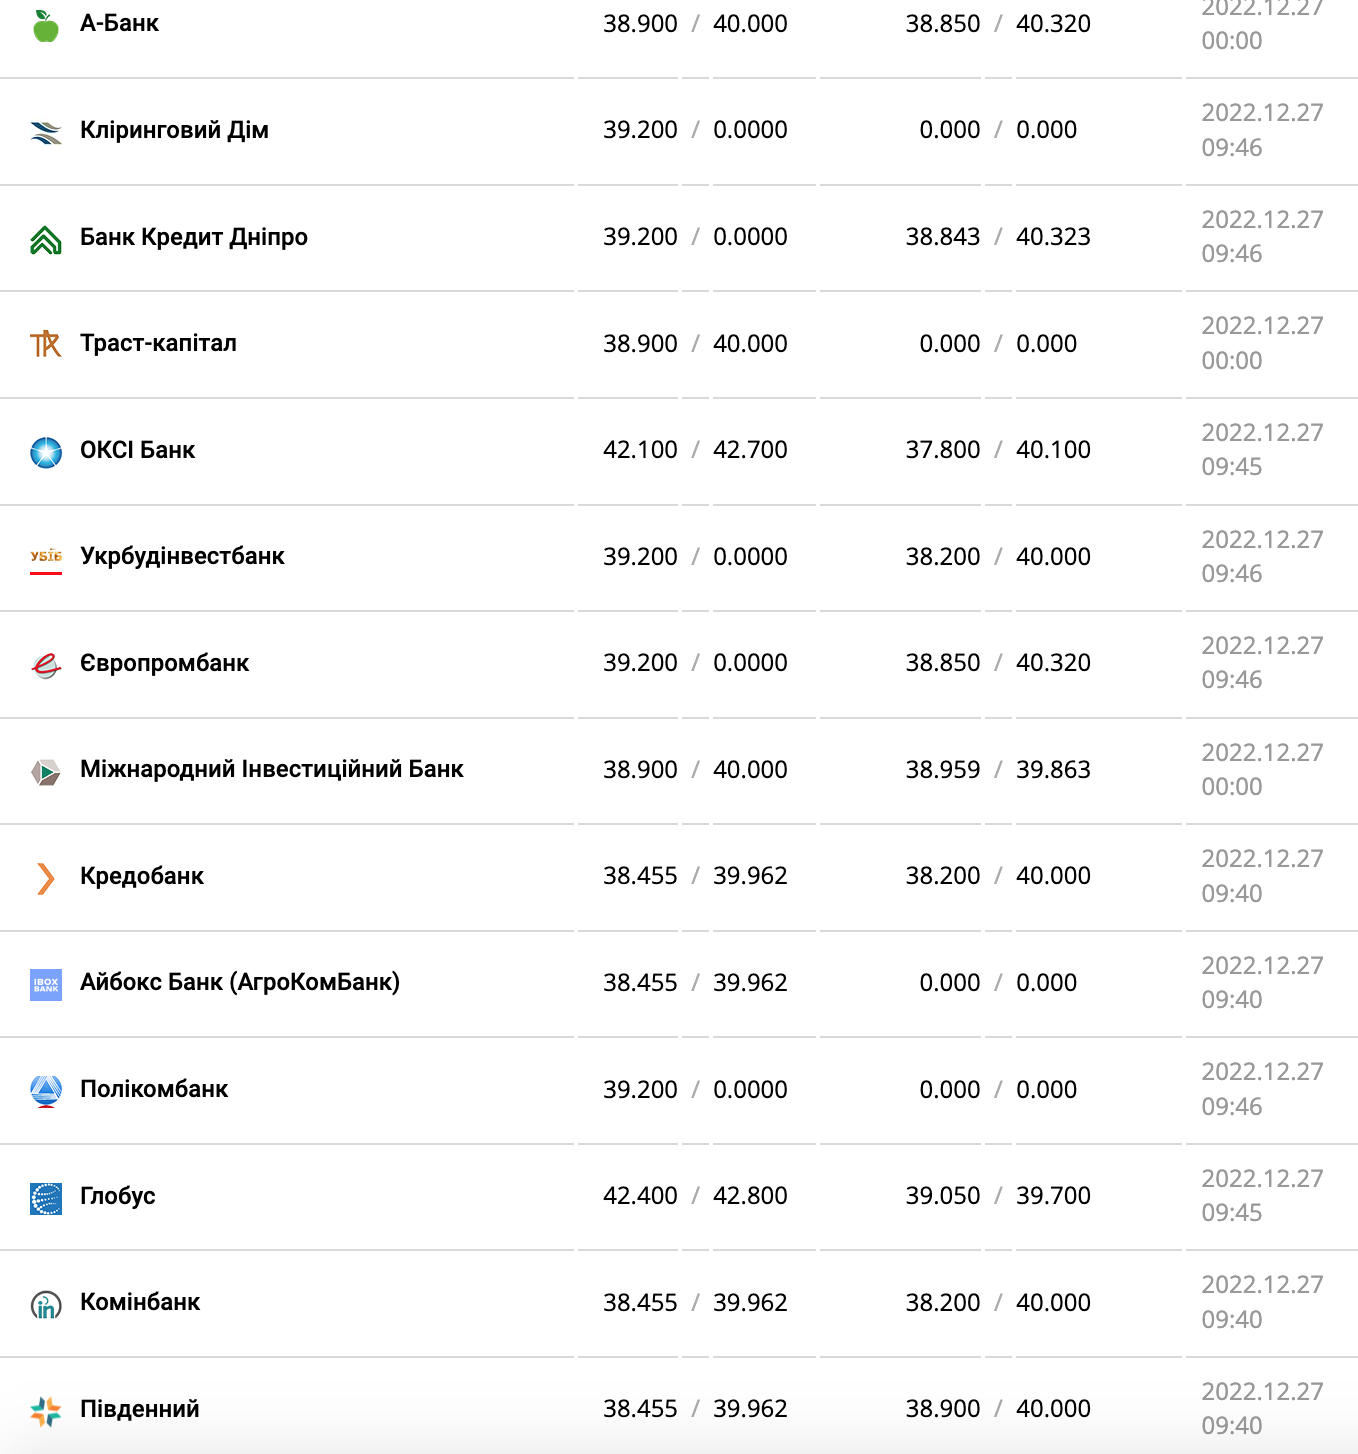Click the Глобус 42.400 buy rate
This screenshot has width=1358, height=1454.
[x=640, y=1196]
